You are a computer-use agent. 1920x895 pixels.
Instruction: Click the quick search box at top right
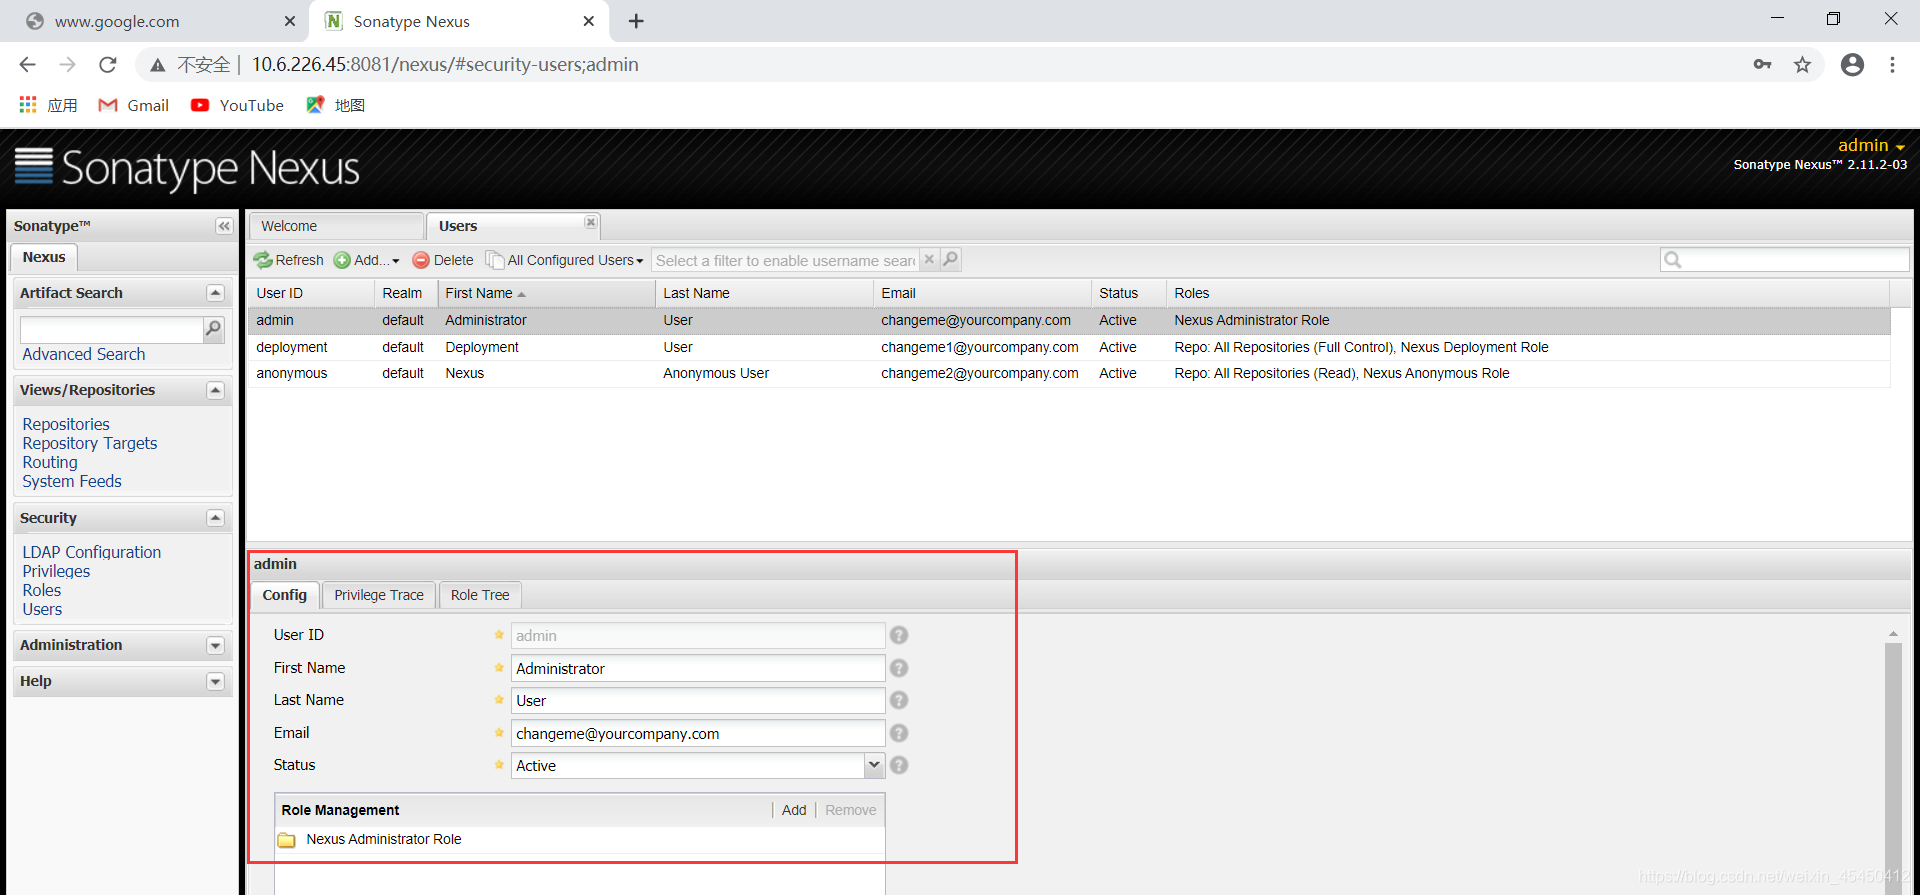point(1785,260)
